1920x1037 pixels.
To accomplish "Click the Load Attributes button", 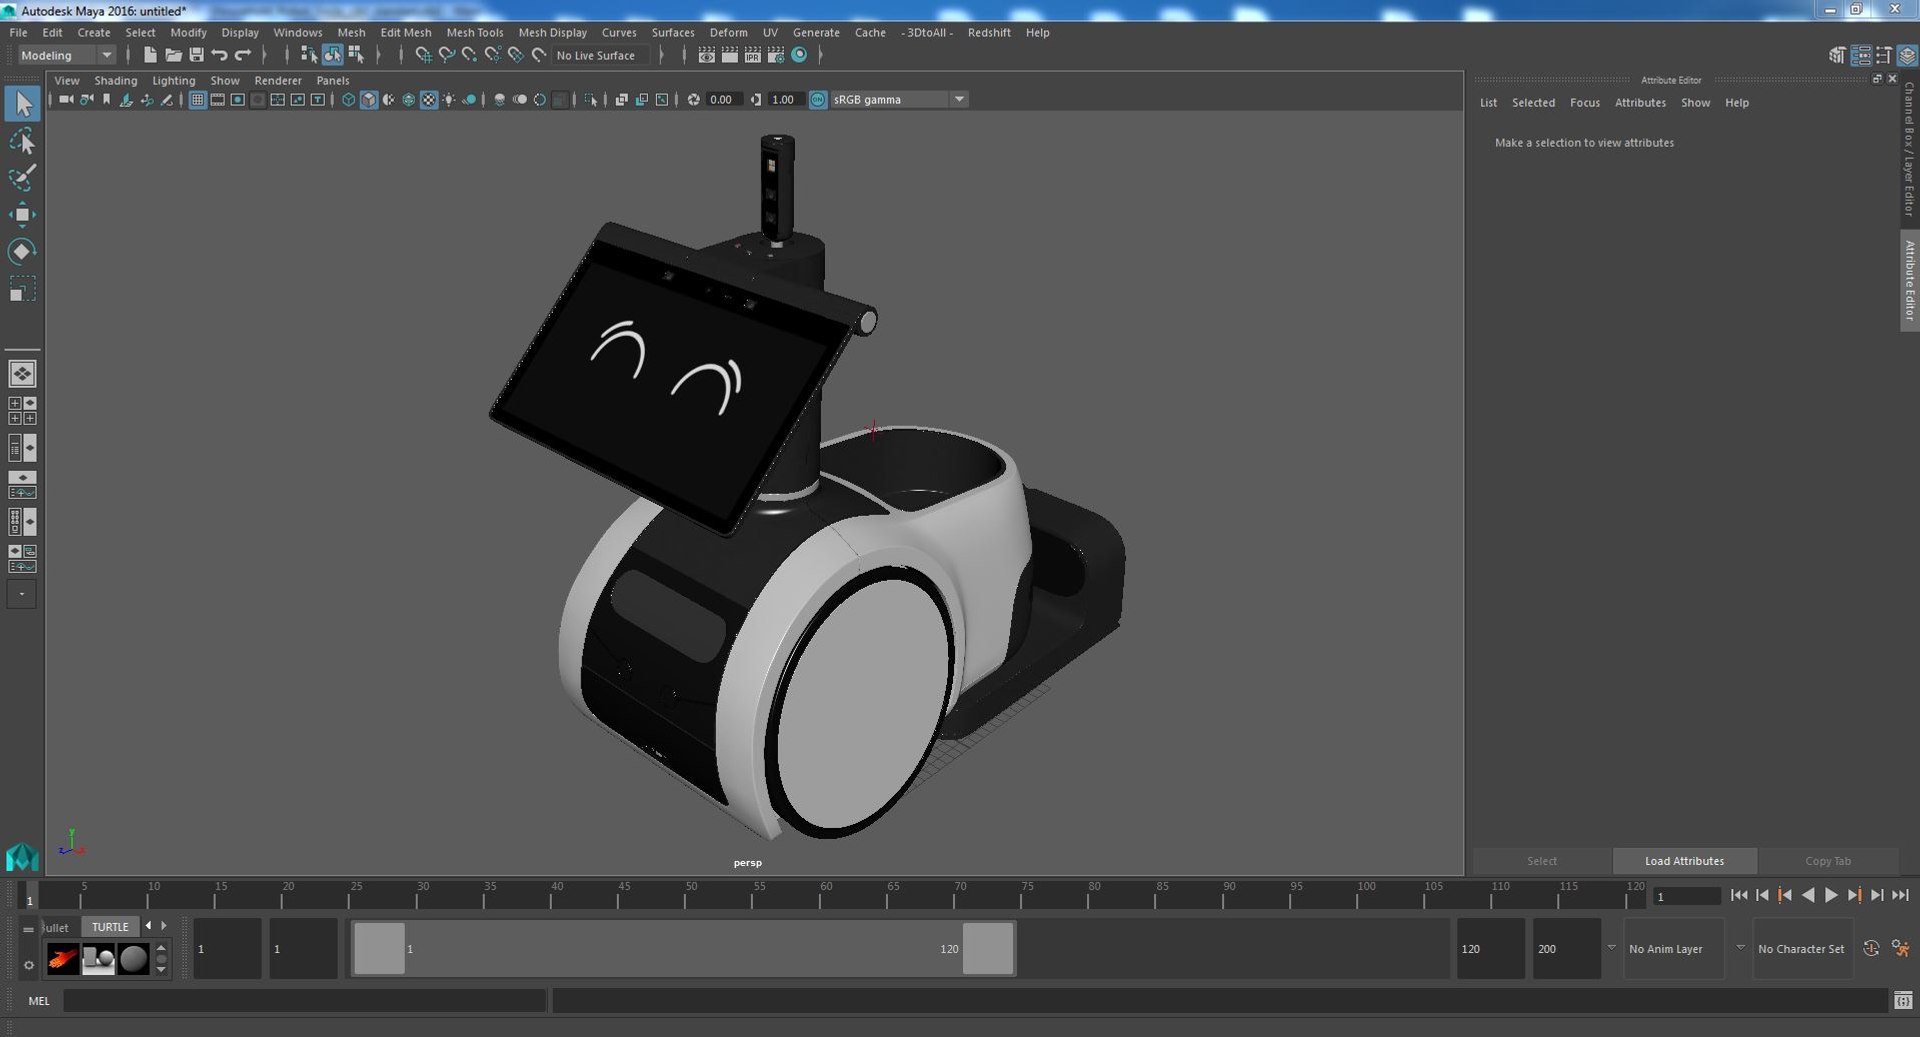I will [x=1685, y=861].
